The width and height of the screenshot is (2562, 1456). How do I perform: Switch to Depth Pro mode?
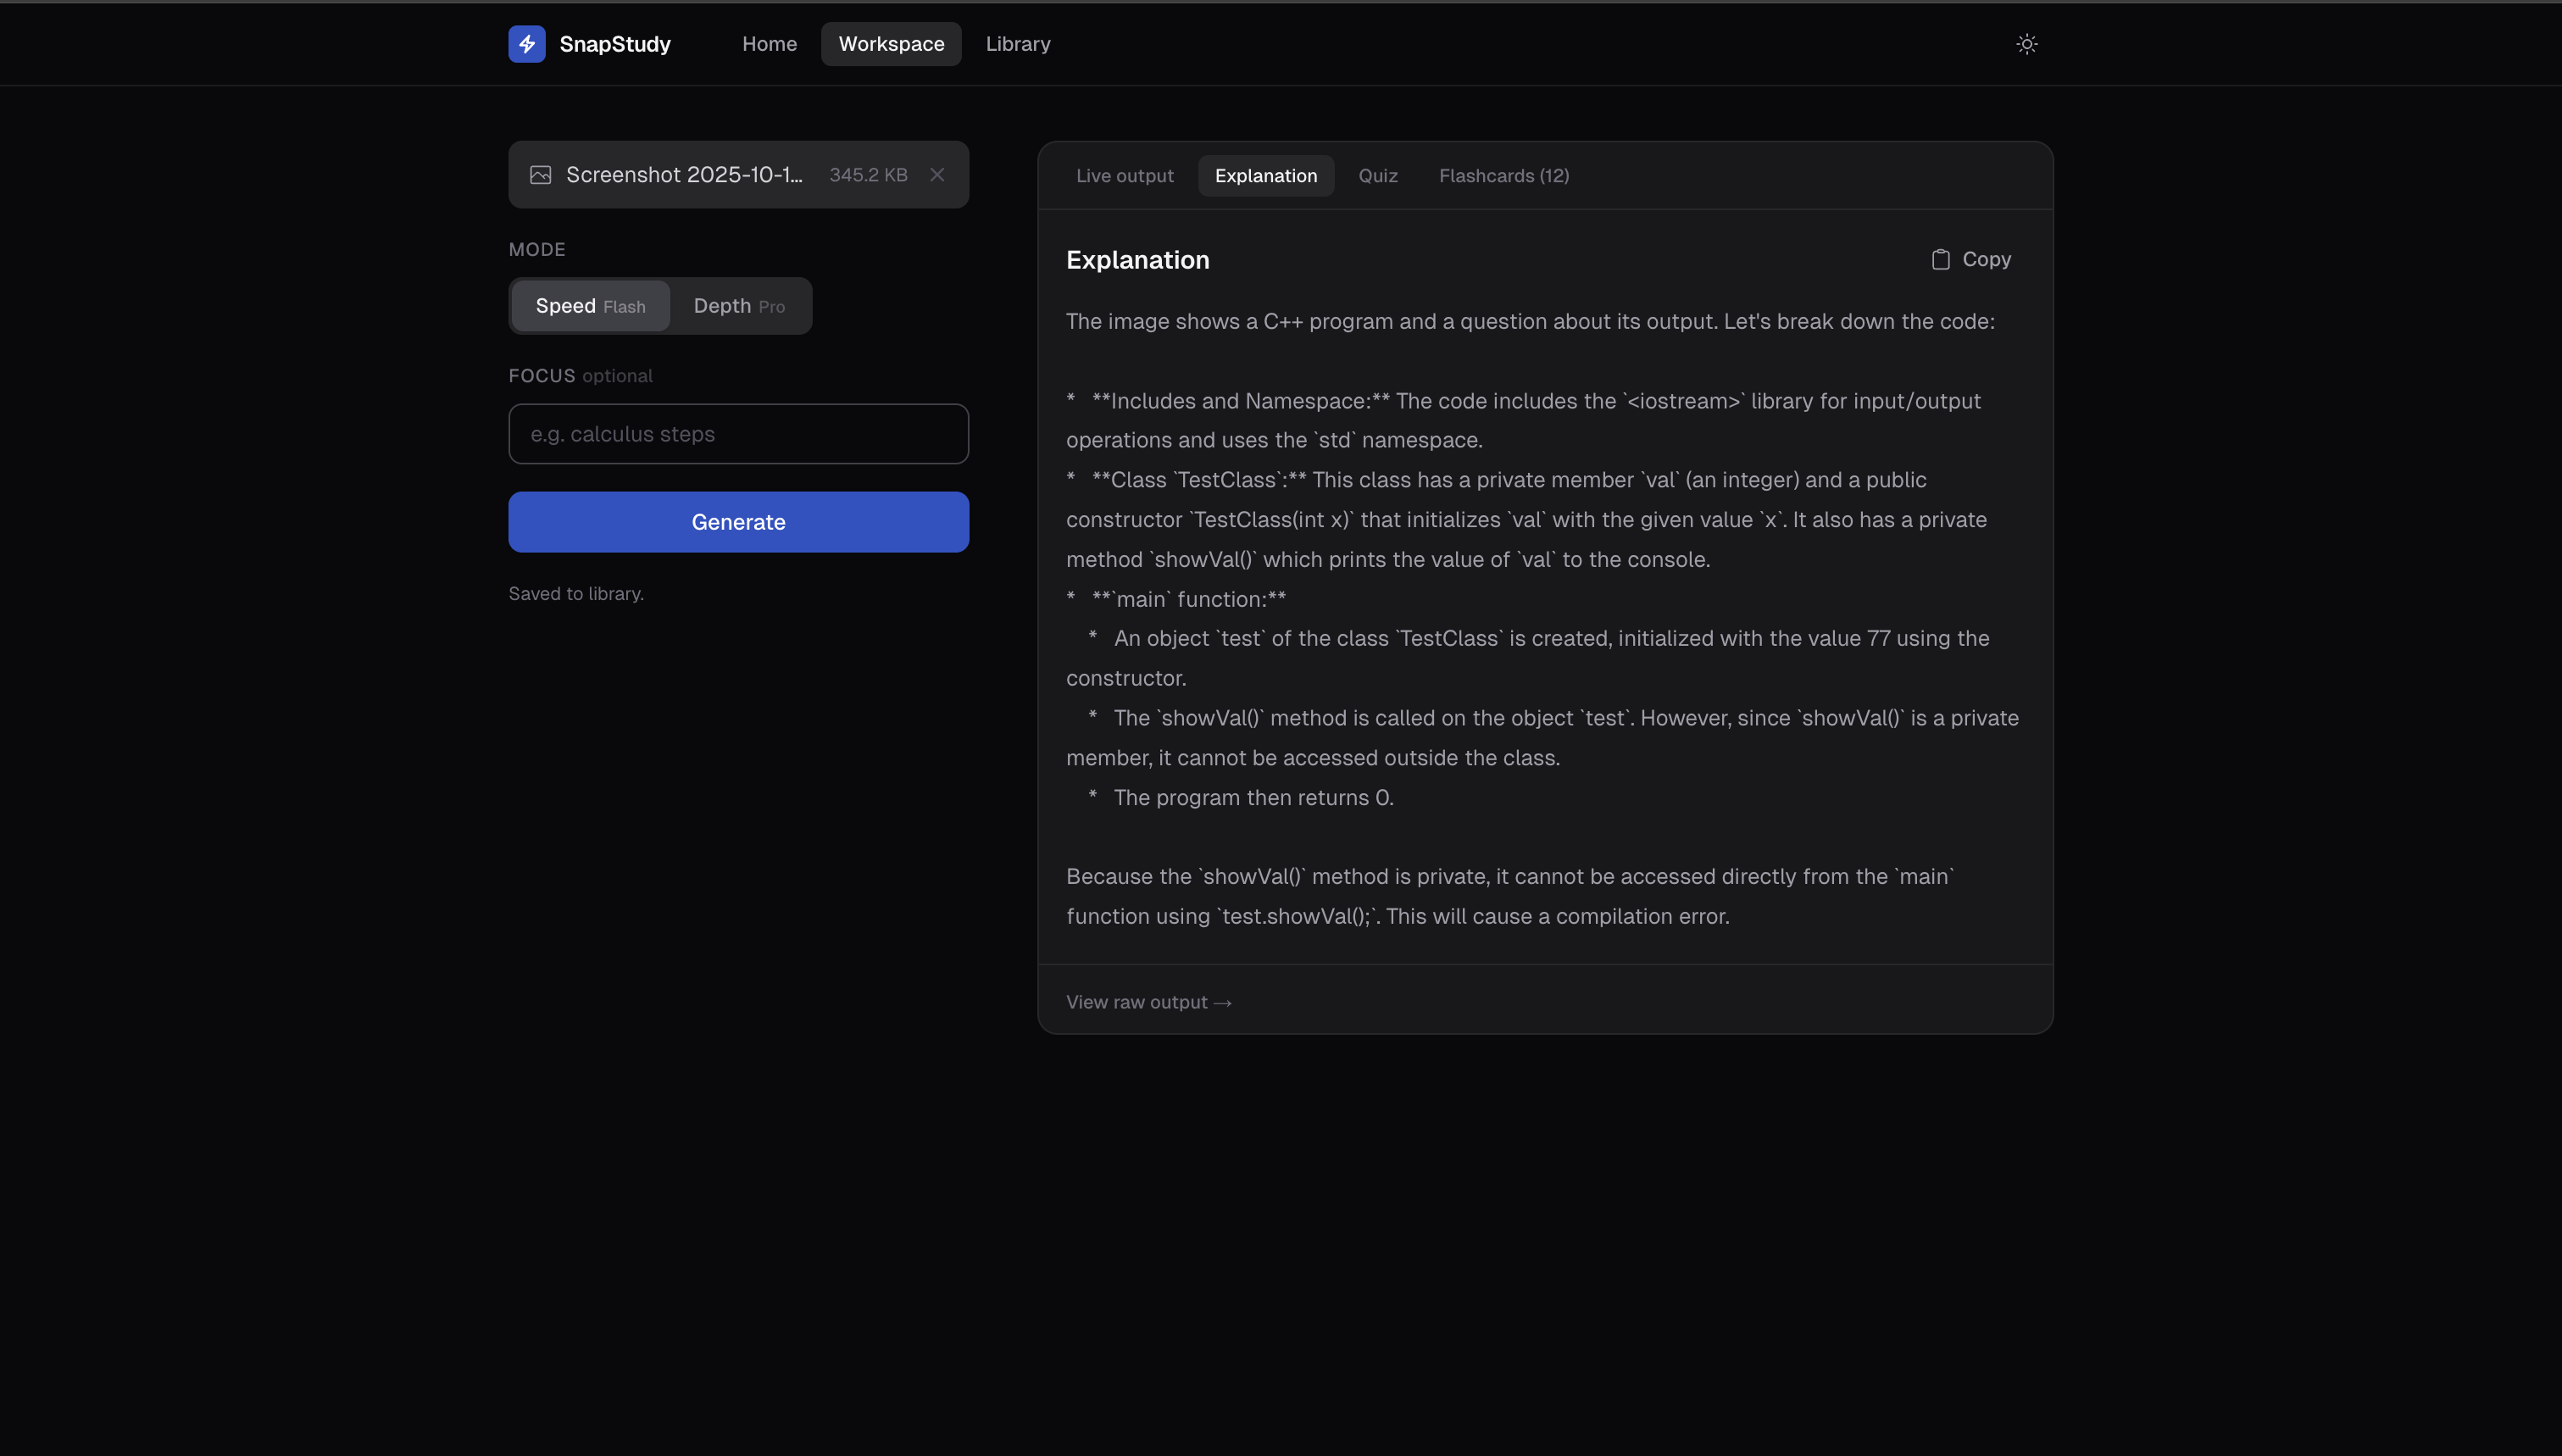click(739, 306)
